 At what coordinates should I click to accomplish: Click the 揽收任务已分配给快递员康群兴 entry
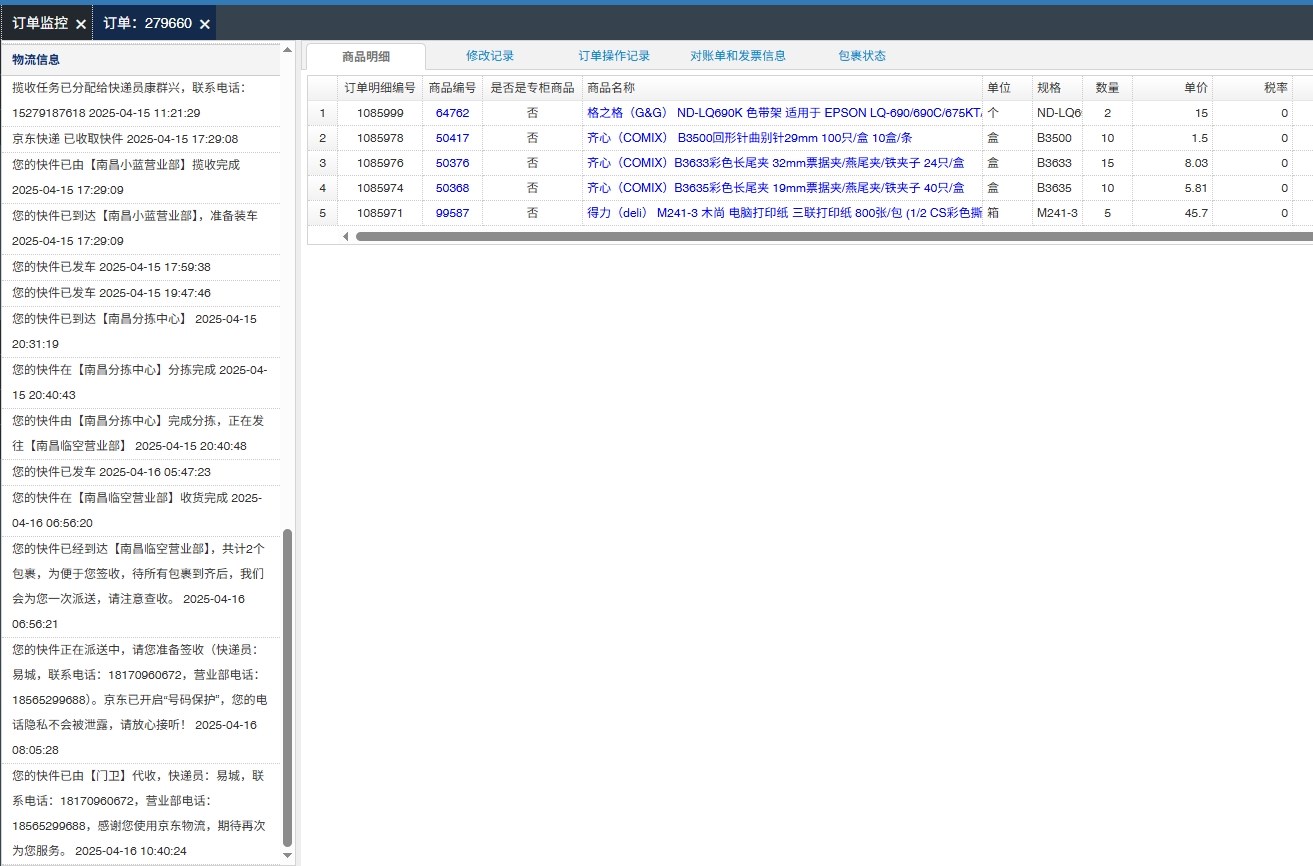[140, 100]
